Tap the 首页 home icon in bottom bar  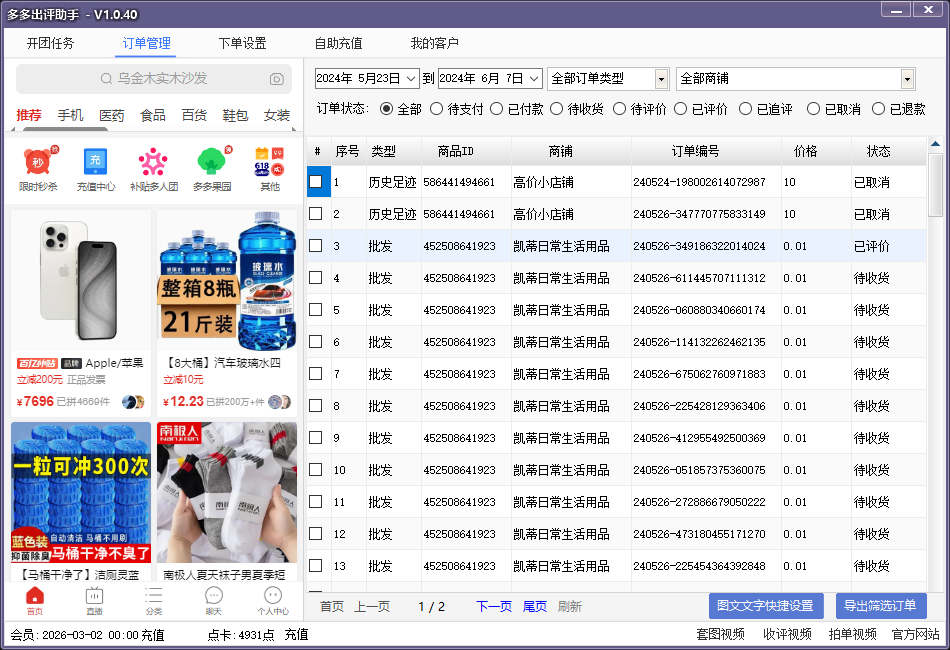35,600
